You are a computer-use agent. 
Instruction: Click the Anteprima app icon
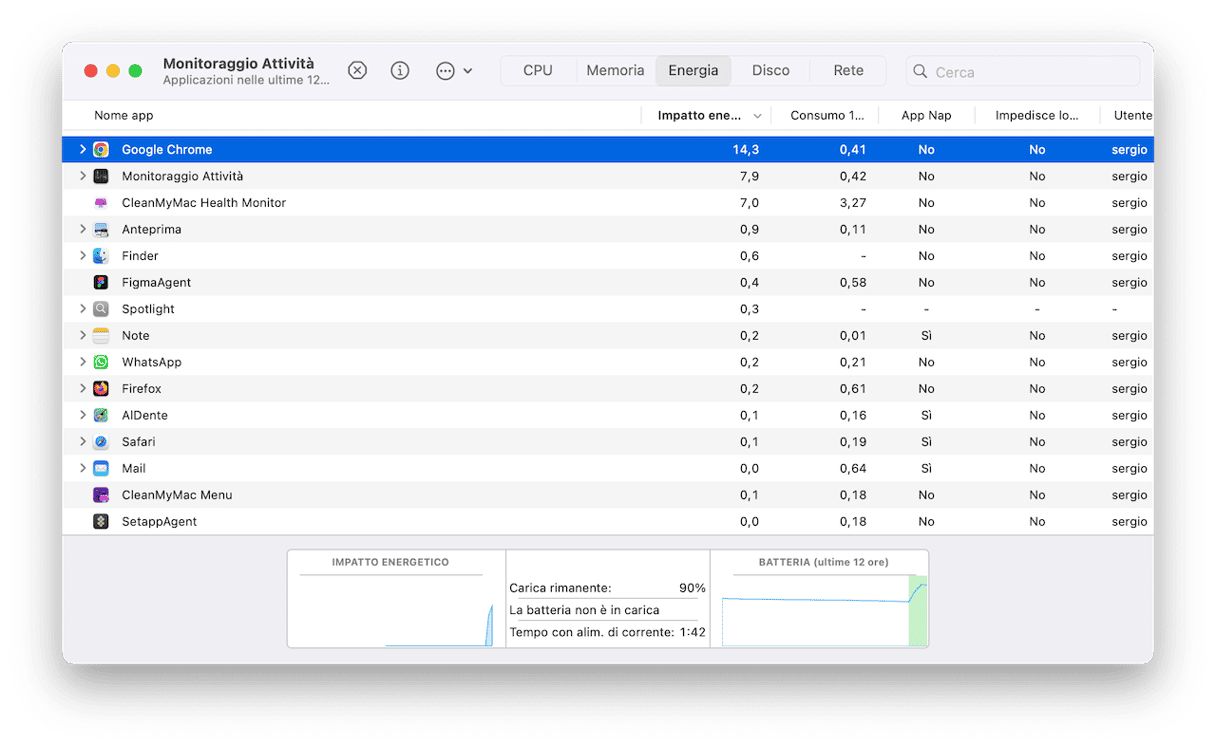pos(101,229)
